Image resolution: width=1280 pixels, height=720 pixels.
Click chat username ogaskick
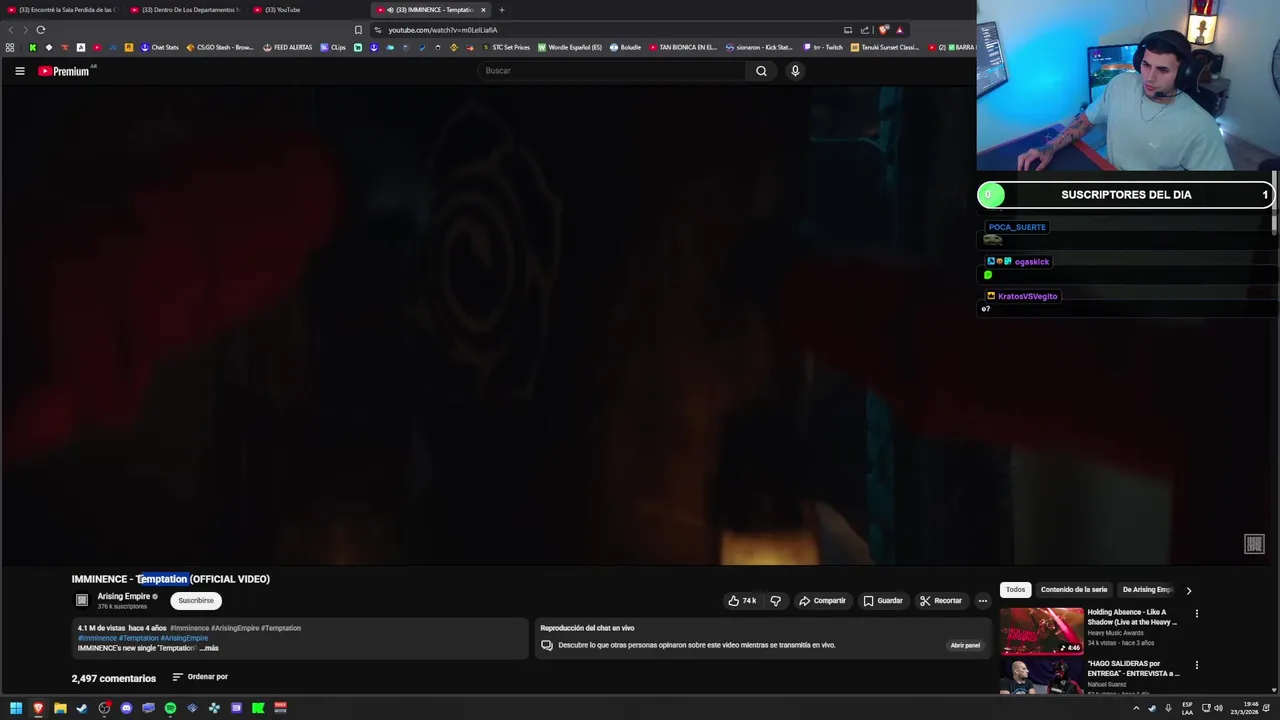pyautogui.click(x=1032, y=262)
